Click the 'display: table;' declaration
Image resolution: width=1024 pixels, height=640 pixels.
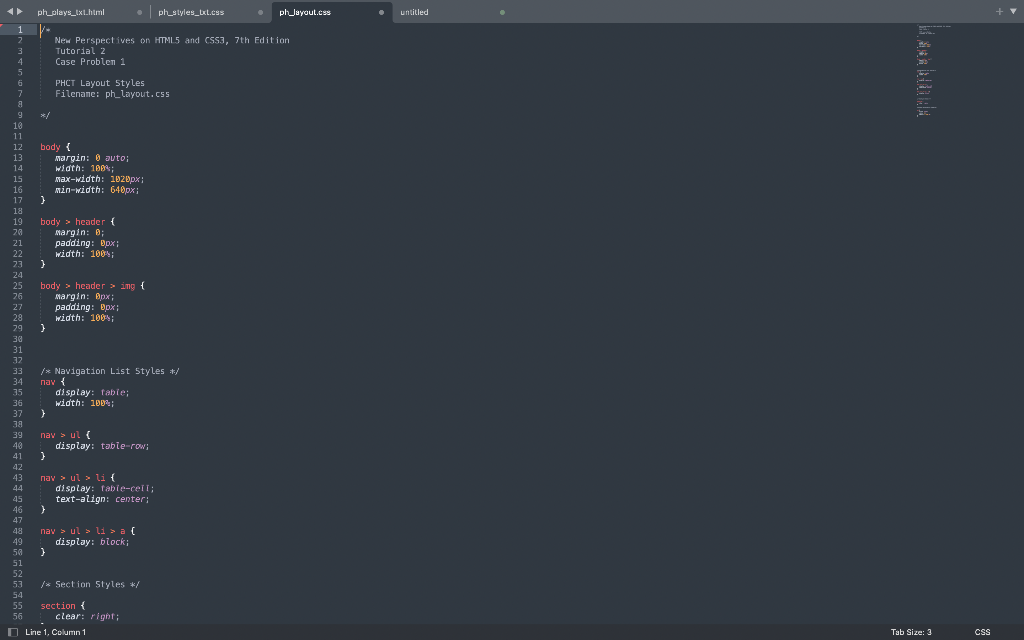click(92, 392)
